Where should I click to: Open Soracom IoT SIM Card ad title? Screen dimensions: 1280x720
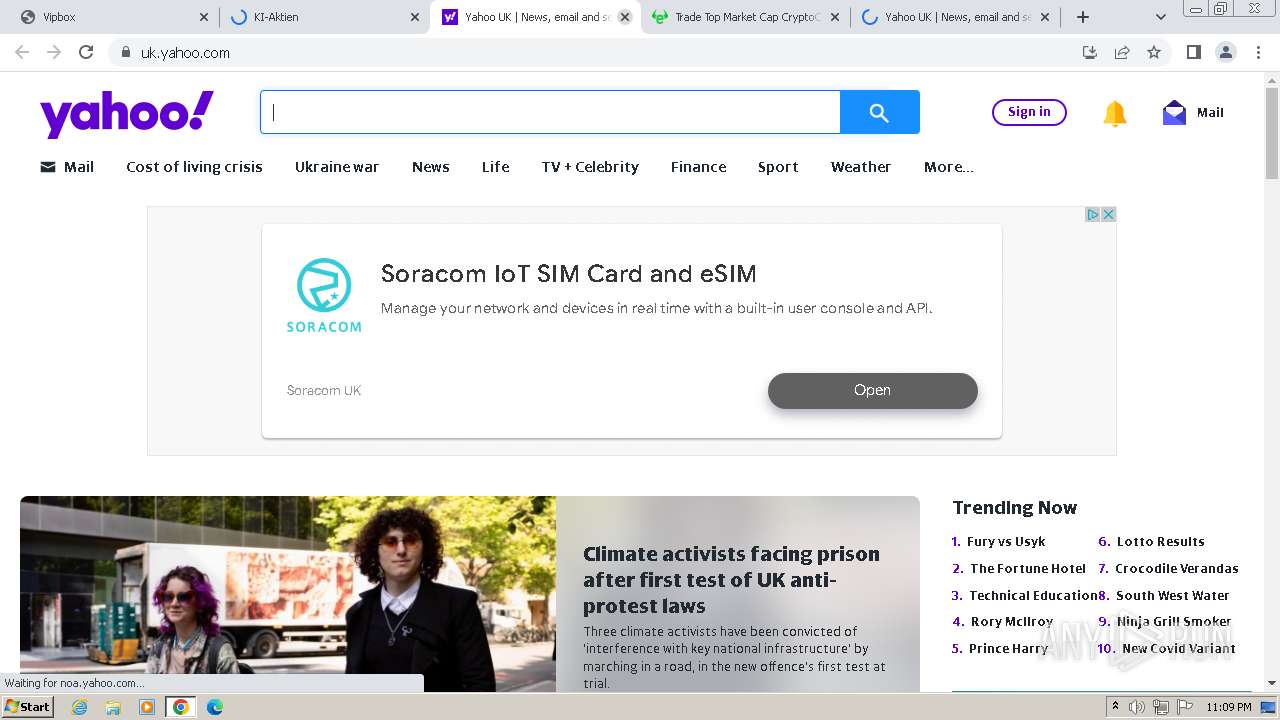pyautogui.click(x=568, y=274)
